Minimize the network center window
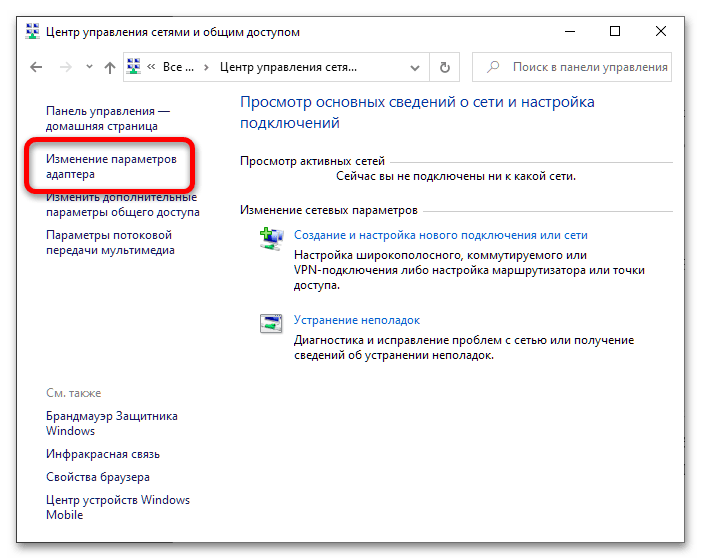 tap(570, 31)
